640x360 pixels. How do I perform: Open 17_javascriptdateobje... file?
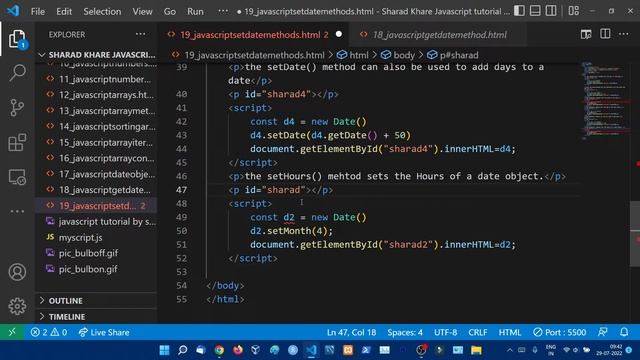click(x=96, y=174)
